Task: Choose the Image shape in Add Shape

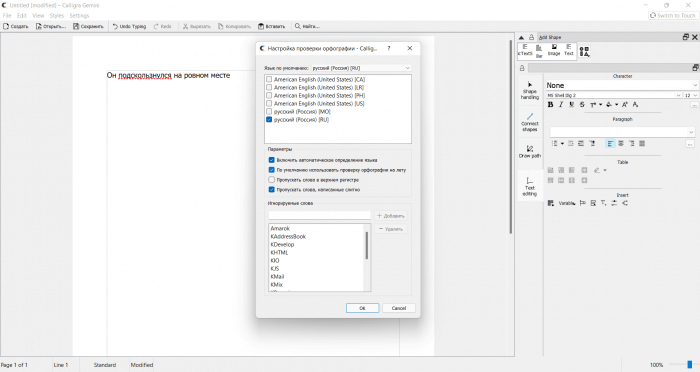Action: coord(554,50)
